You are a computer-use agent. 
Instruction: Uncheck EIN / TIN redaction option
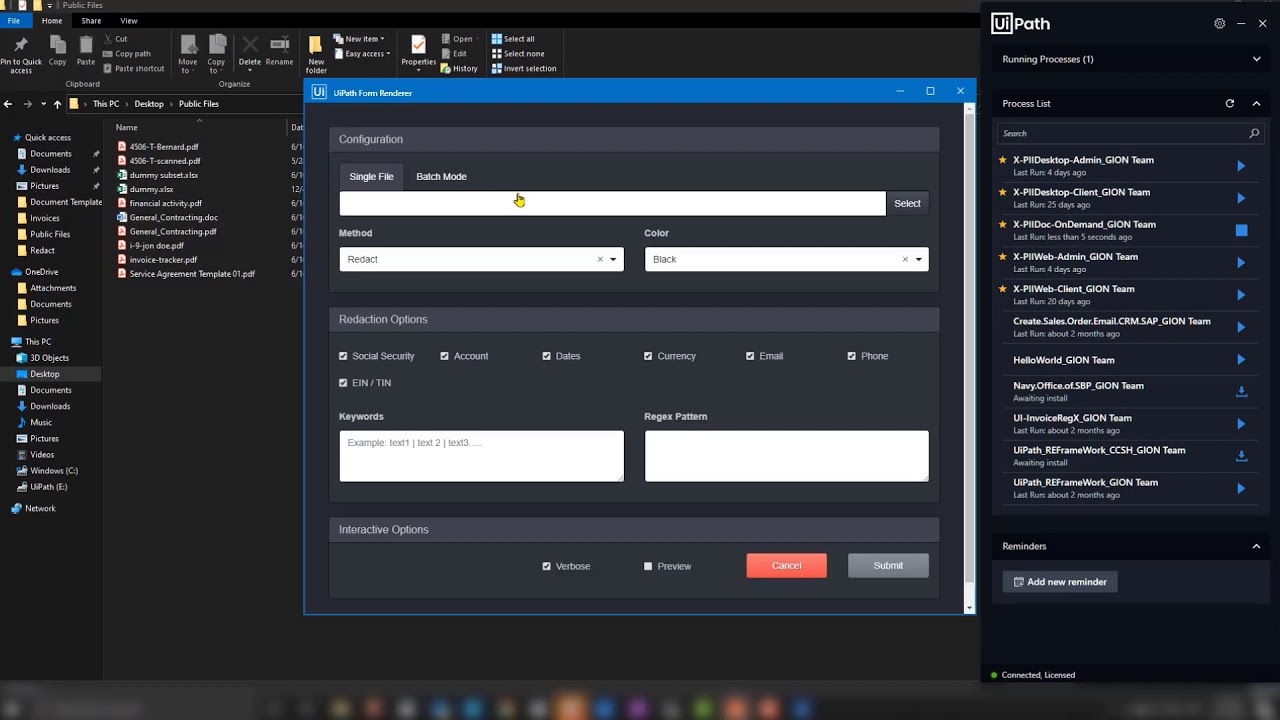[x=343, y=383]
